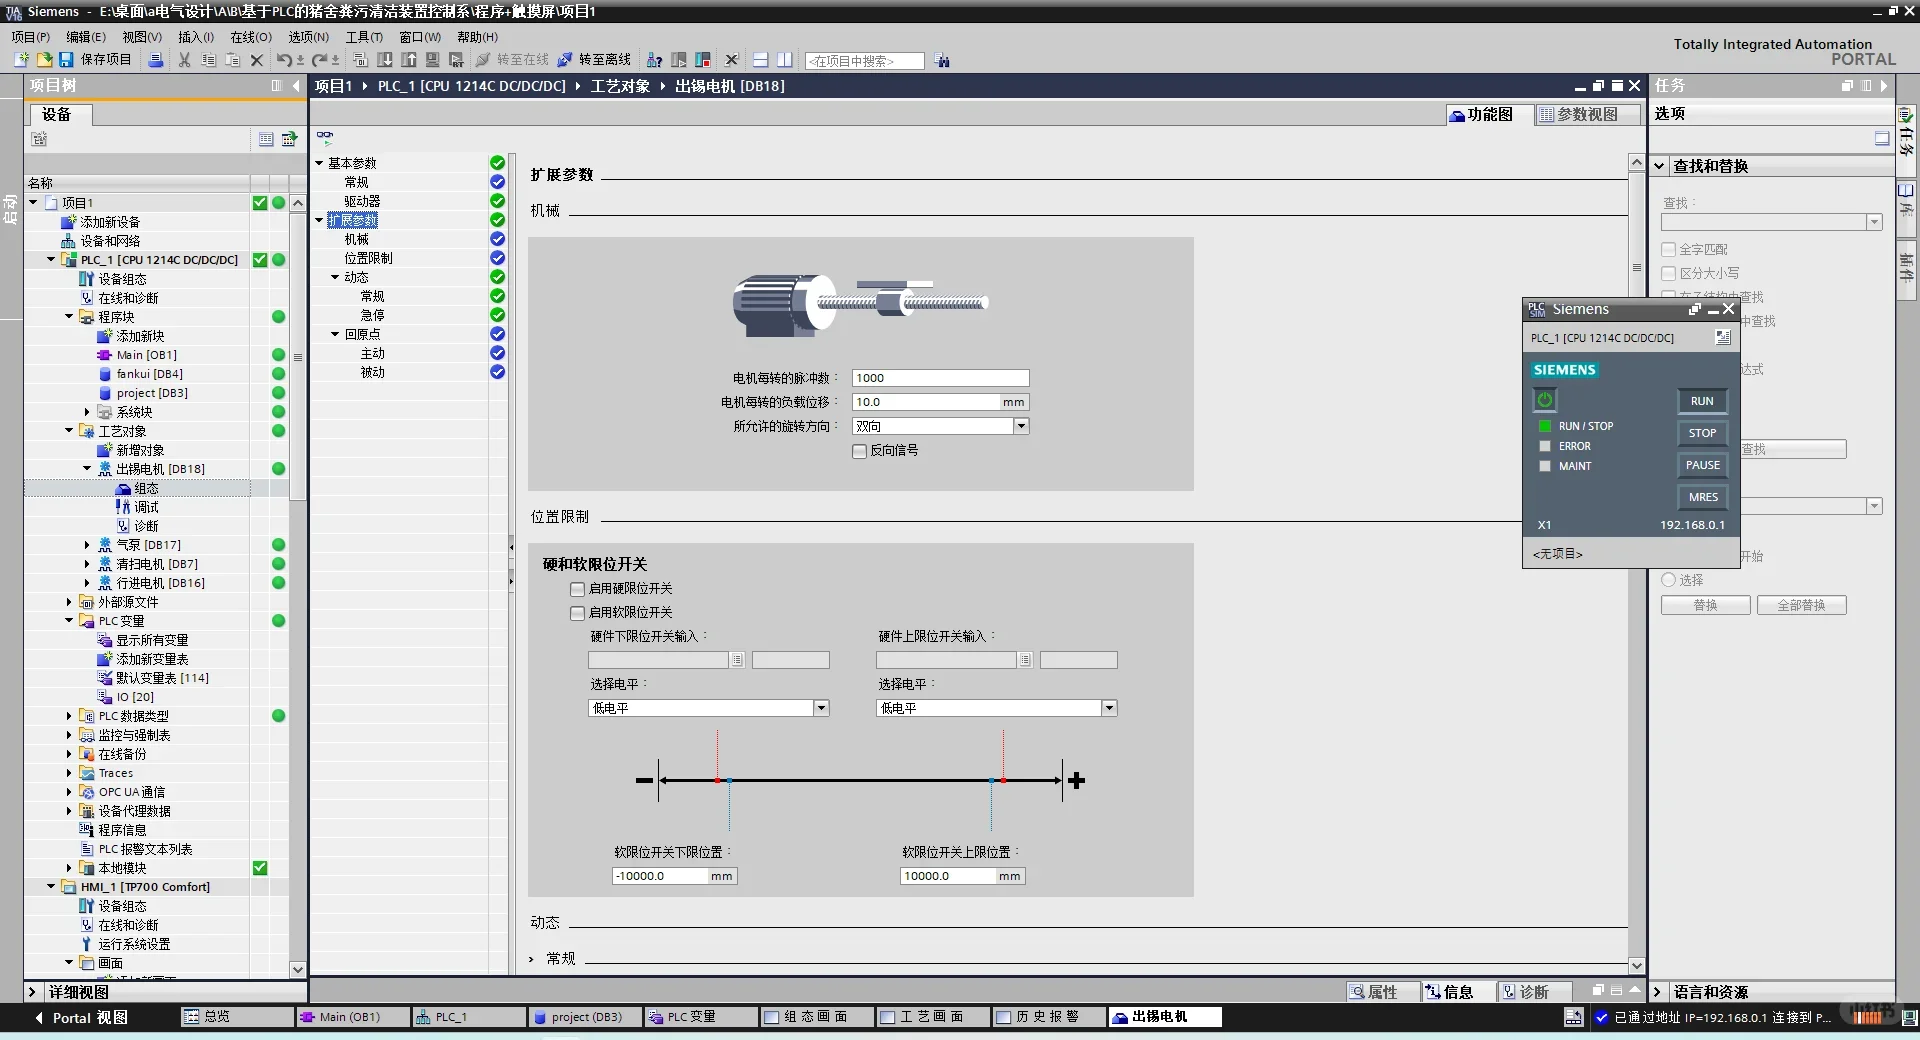Screen dimensions: 1920x1040
Task: Click the software upper limit position field
Action: [948, 876]
